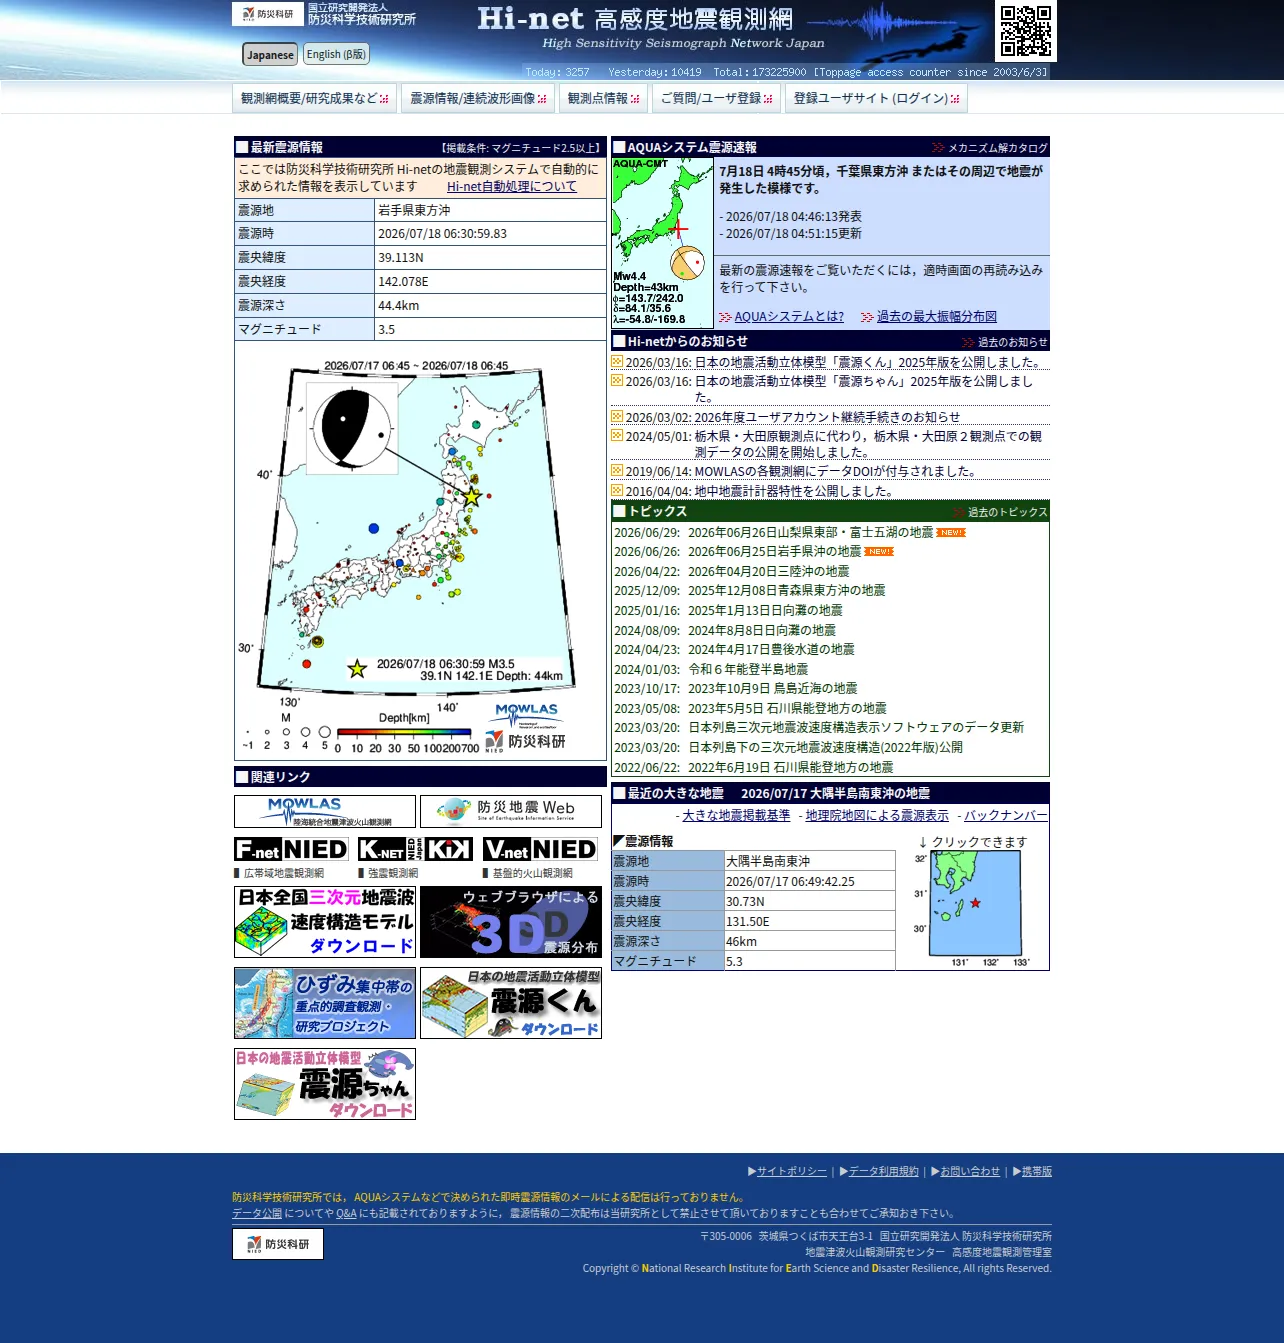Open the 令和６年能登半島地震 topic
Viewport: 1284px width, 1343px height.
point(748,670)
